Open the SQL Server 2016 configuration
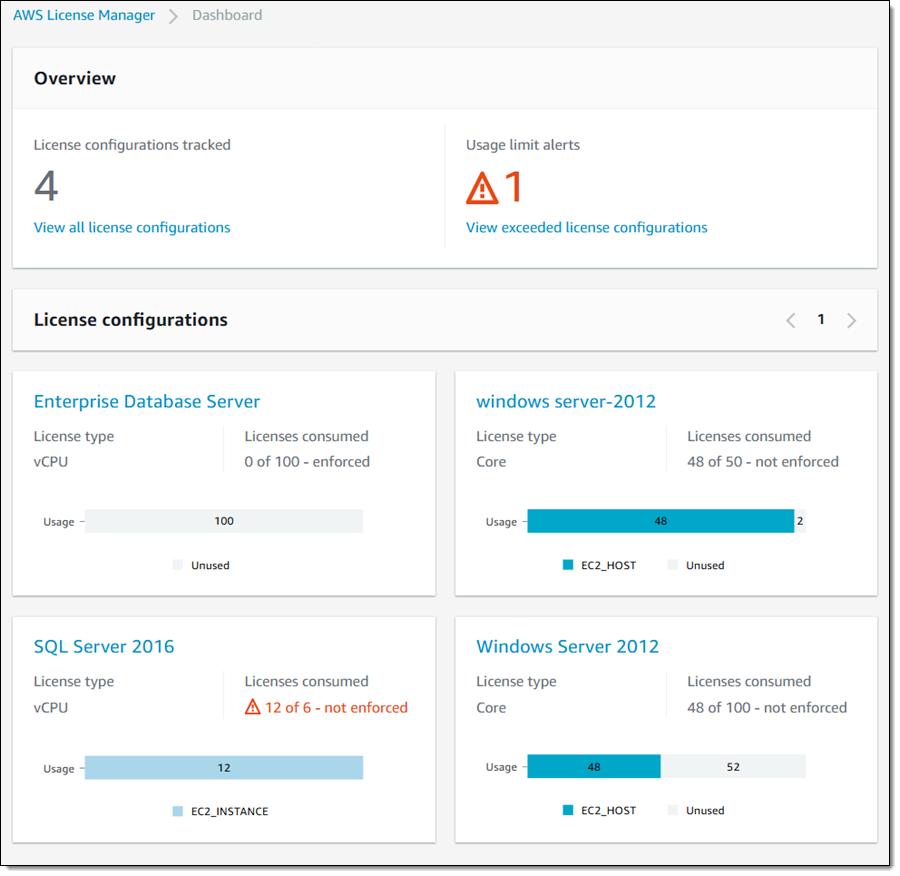This screenshot has height=876, width=900. (x=104, y=646)
